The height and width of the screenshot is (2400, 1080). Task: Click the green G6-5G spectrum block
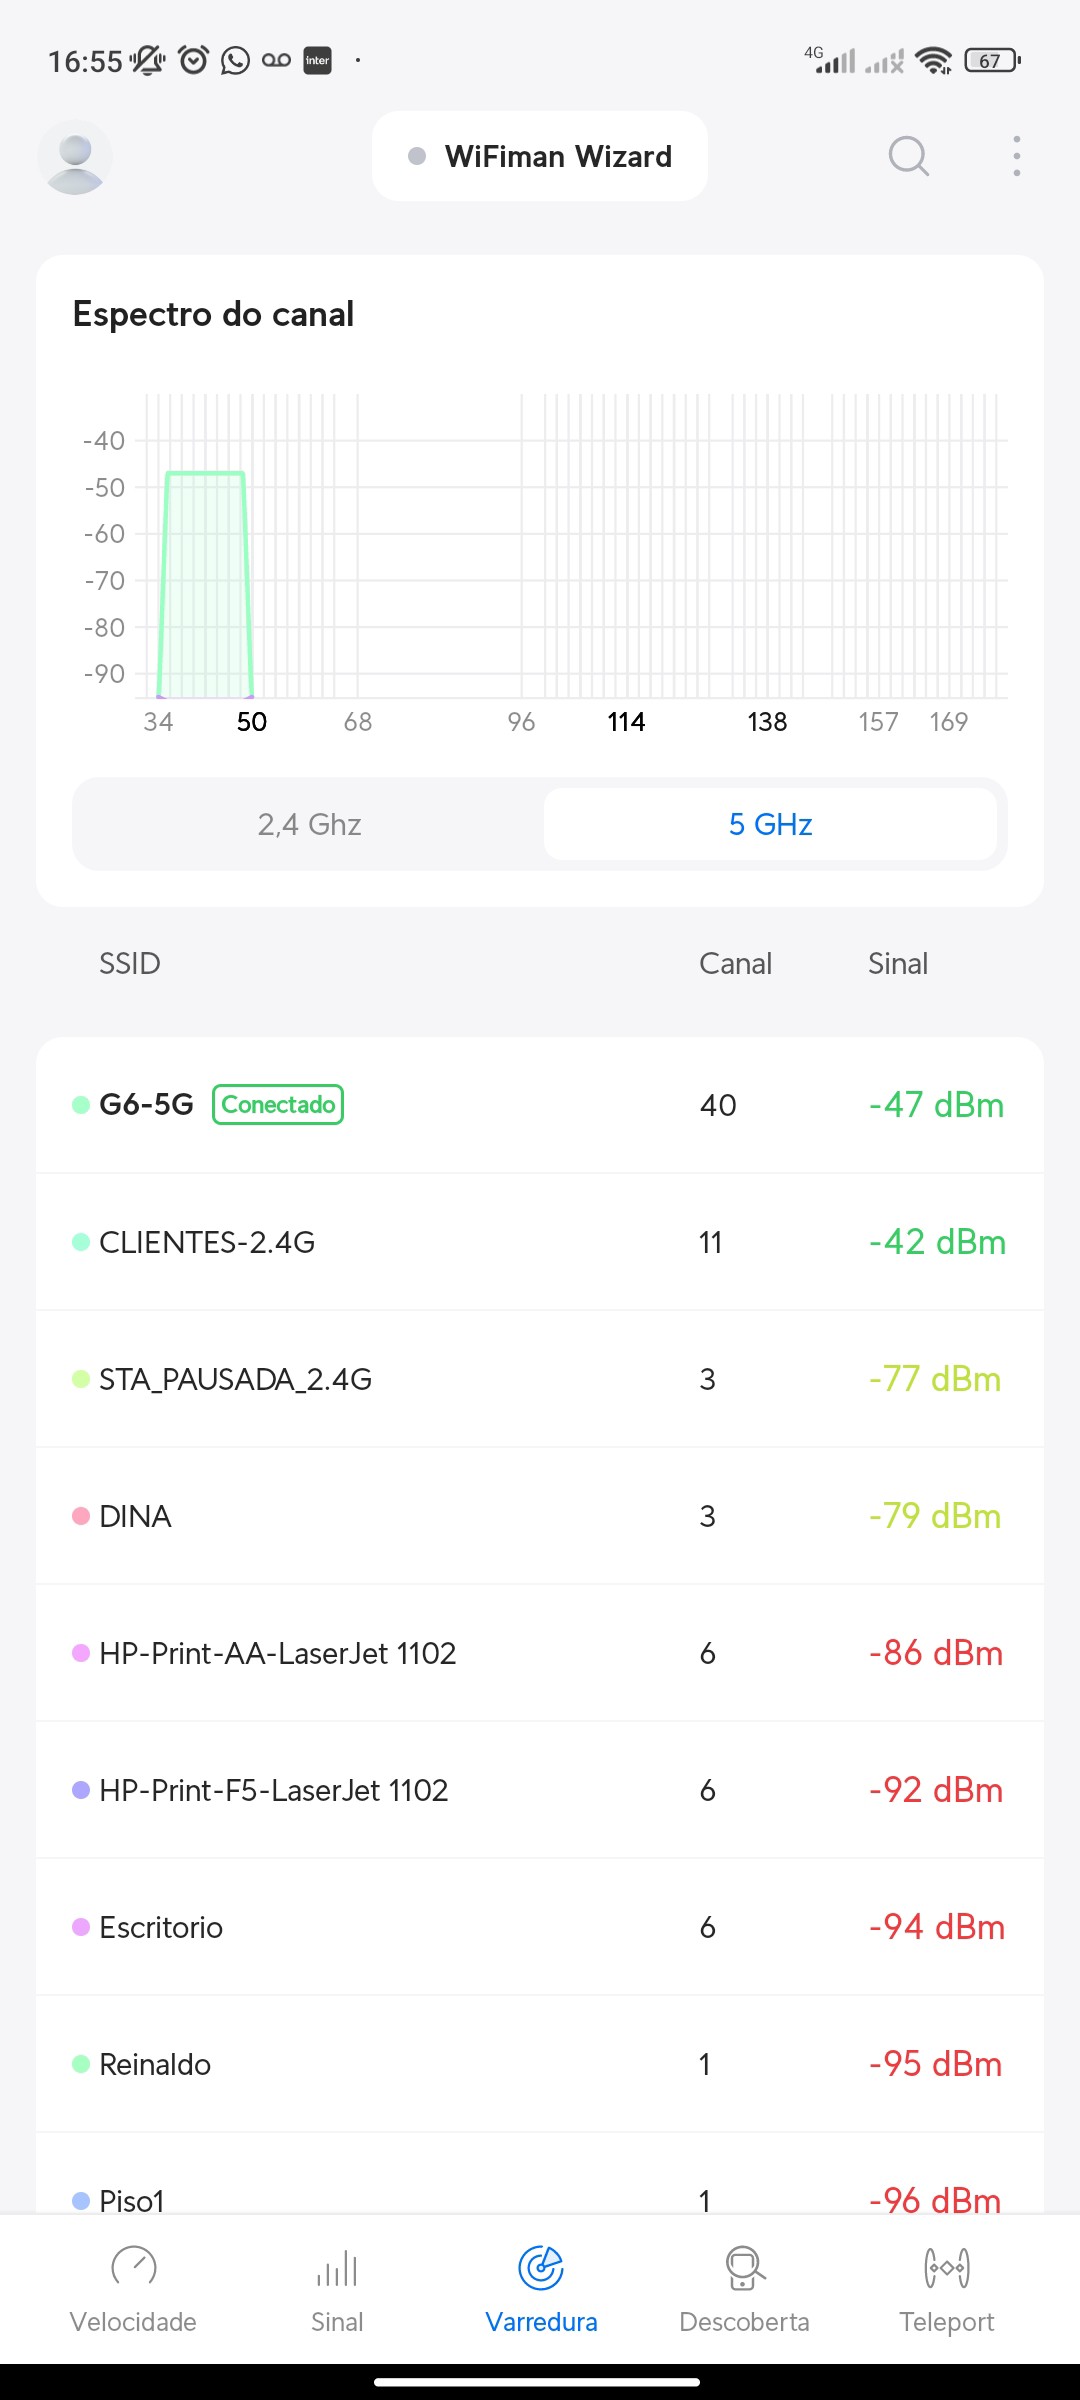pyautogui.click(x=205, y=585)
